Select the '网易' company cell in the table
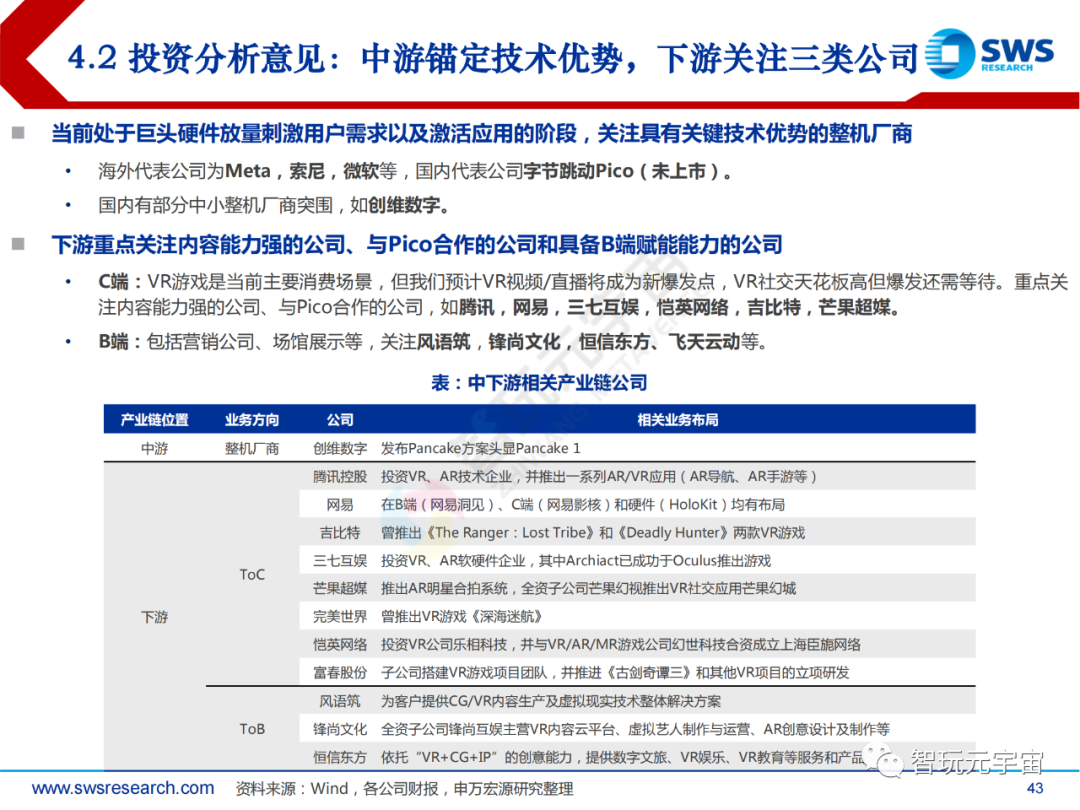The image size is (1080, 810). coord(340,505)
